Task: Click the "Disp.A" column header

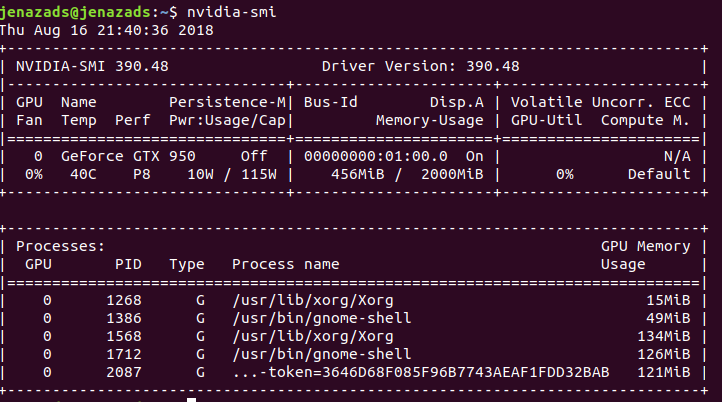Action: coord(457,102)
